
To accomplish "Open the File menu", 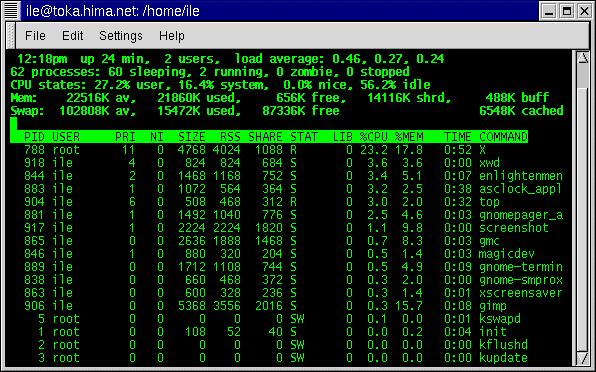I will click(x=35, y=36).
